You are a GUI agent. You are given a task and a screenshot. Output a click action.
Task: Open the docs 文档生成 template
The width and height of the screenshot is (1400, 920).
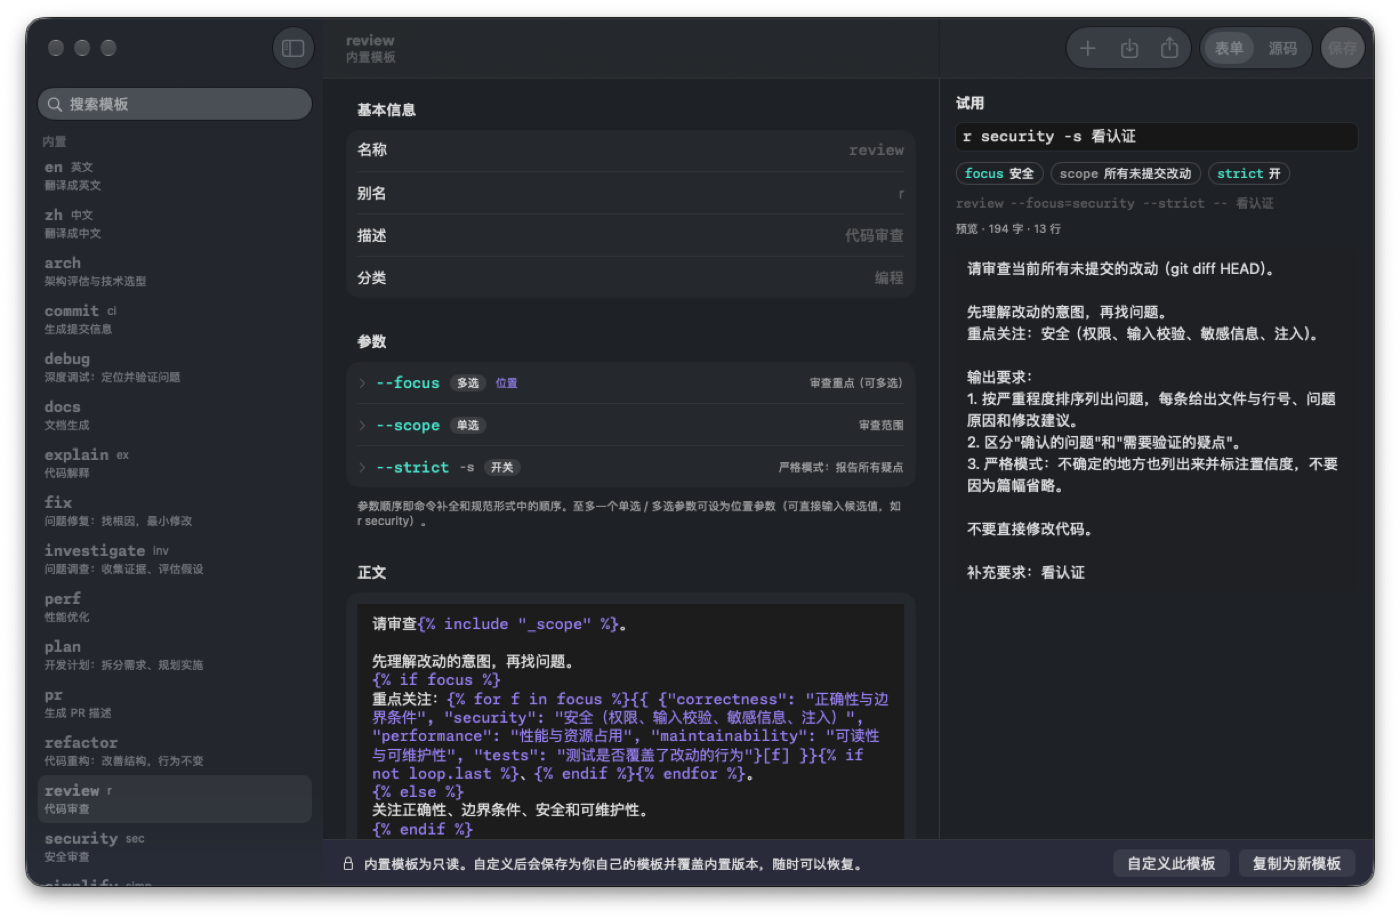point(175,415)
